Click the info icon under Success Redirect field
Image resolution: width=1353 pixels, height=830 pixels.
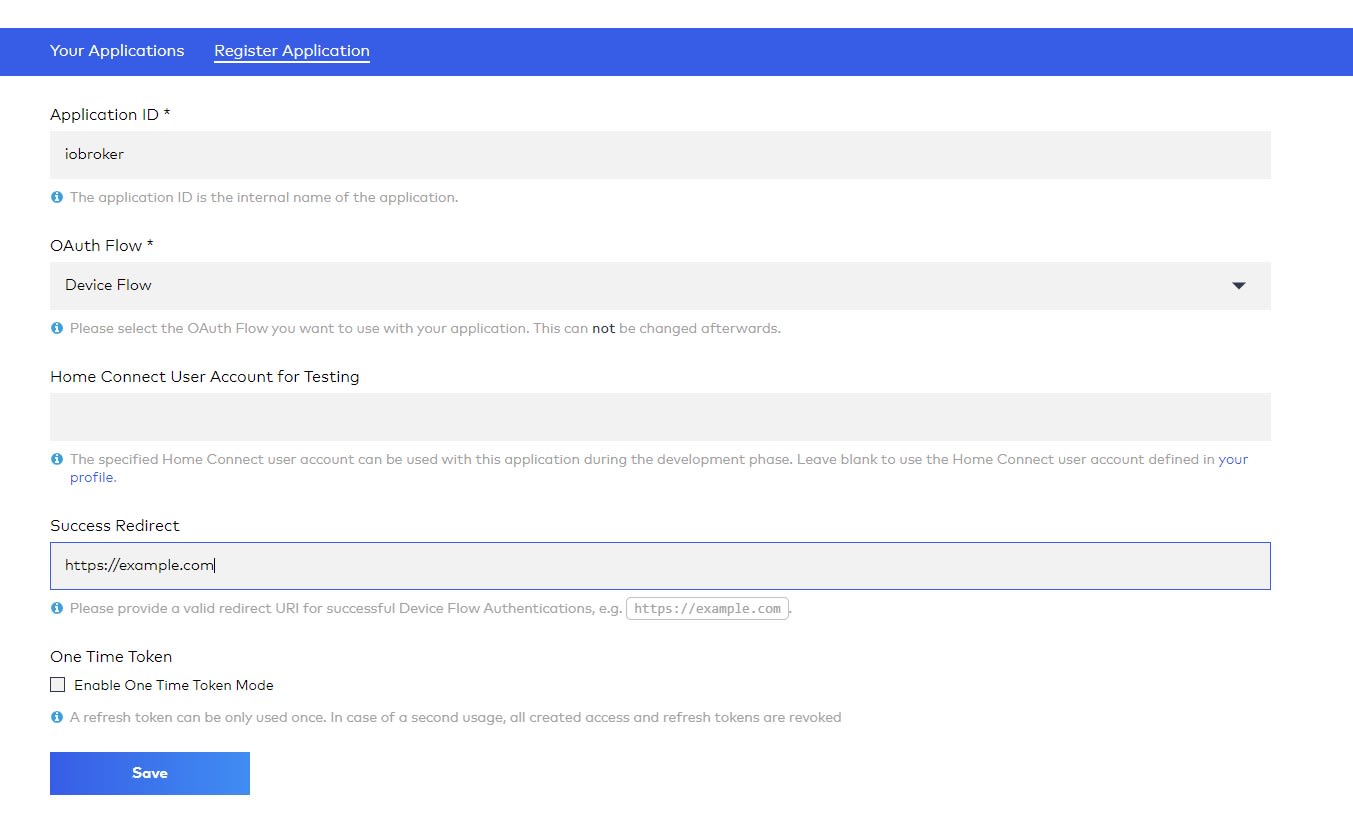click(57, 608)
